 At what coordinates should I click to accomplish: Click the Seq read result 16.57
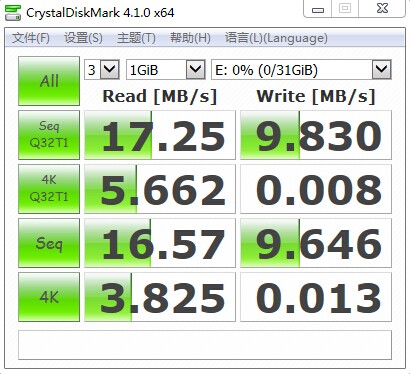pyautogui.click(x=160, y=243)
